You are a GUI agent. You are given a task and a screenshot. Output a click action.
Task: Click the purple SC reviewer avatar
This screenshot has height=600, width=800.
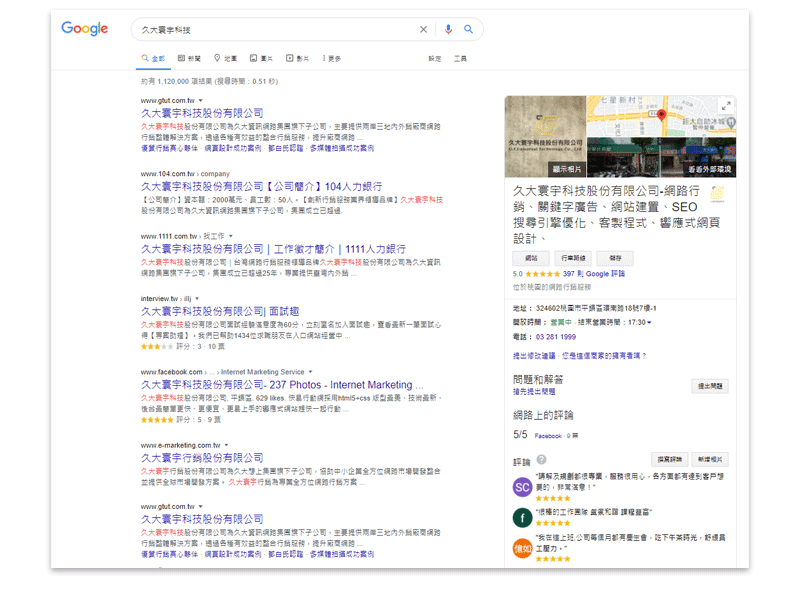(522, 487)
